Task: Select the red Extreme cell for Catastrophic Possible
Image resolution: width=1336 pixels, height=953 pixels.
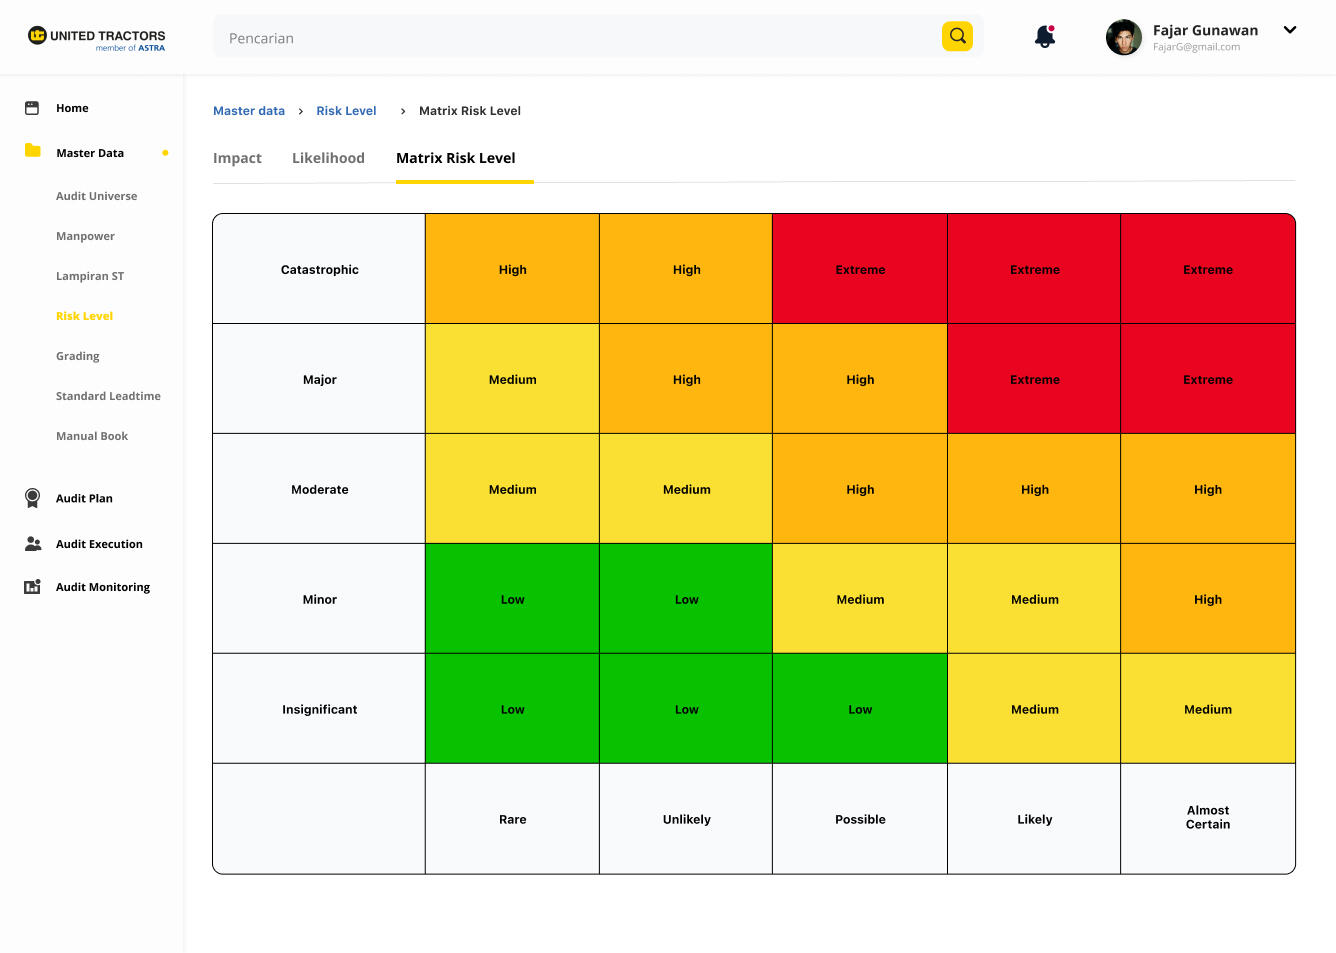Action: click(x=860, y=269)
